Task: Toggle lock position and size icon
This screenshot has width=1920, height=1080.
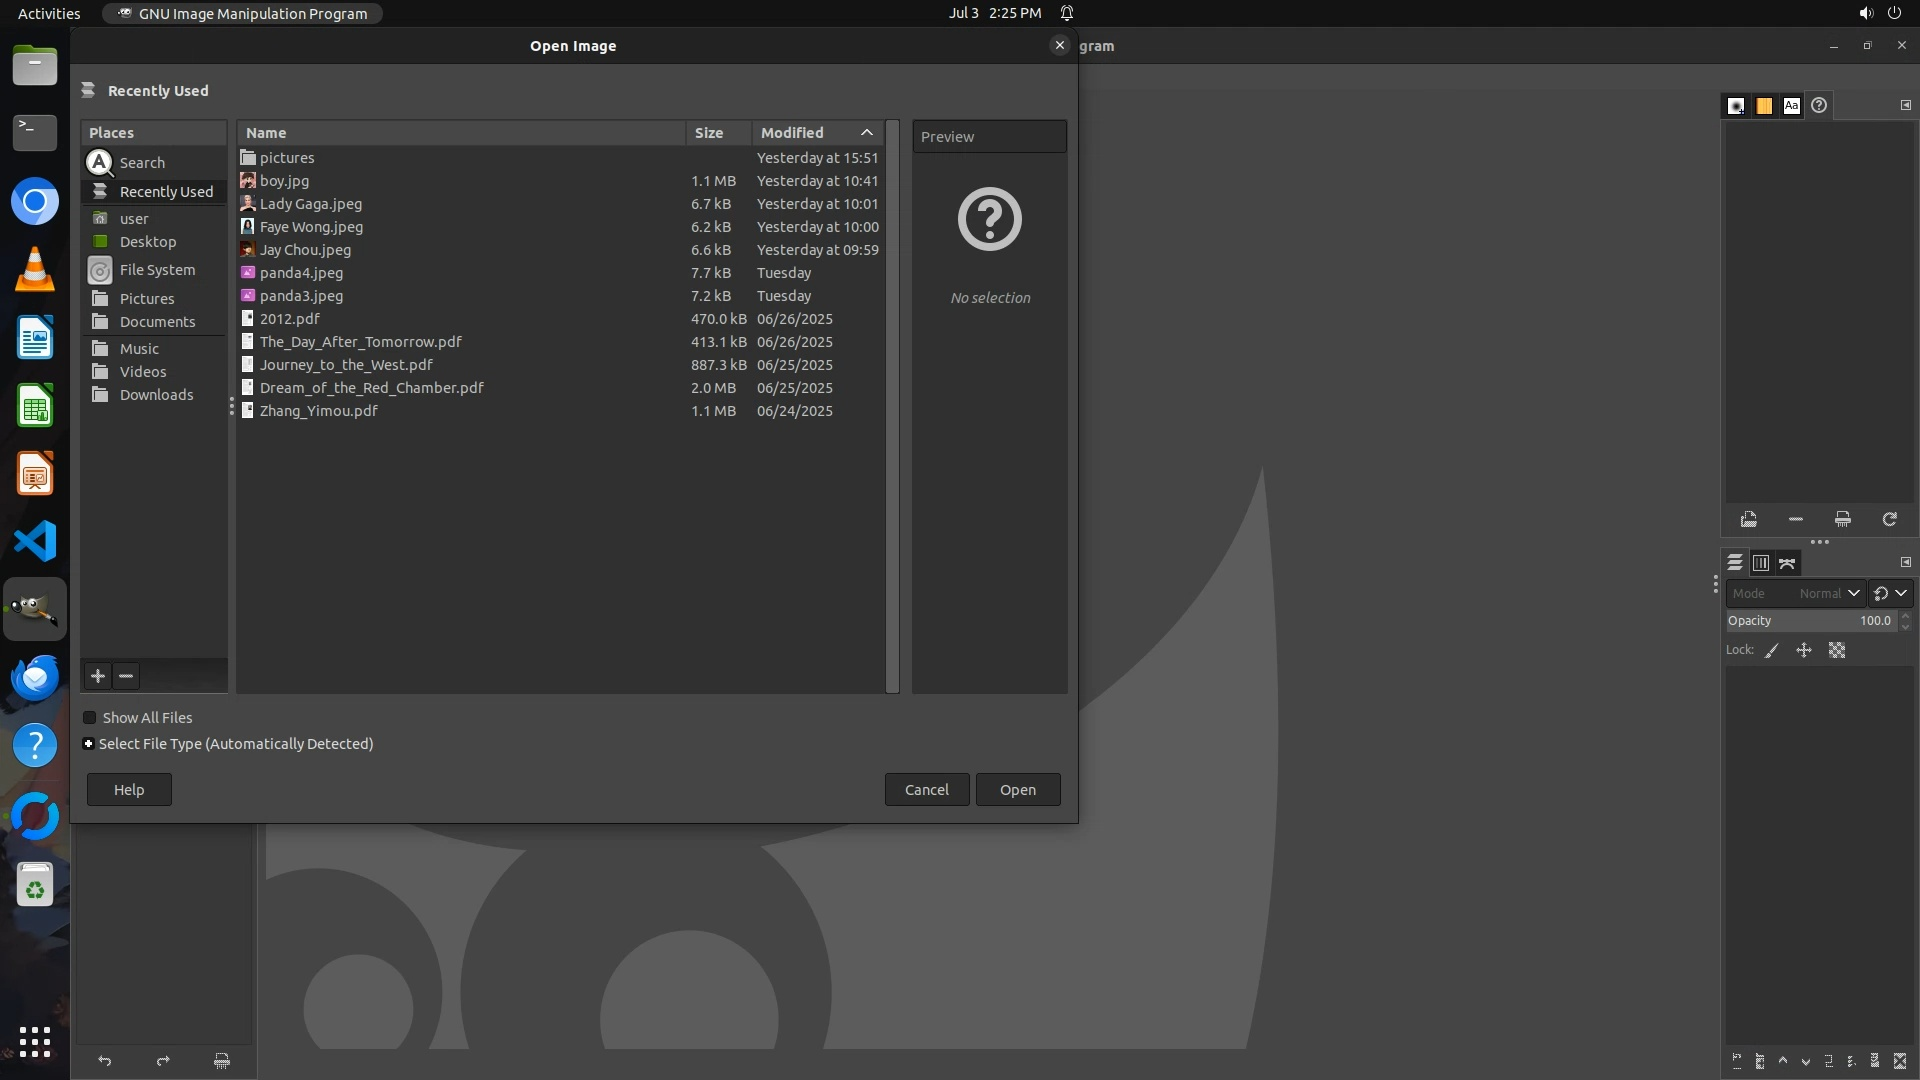Action: pyautogui.click(x=1804, y=650)
